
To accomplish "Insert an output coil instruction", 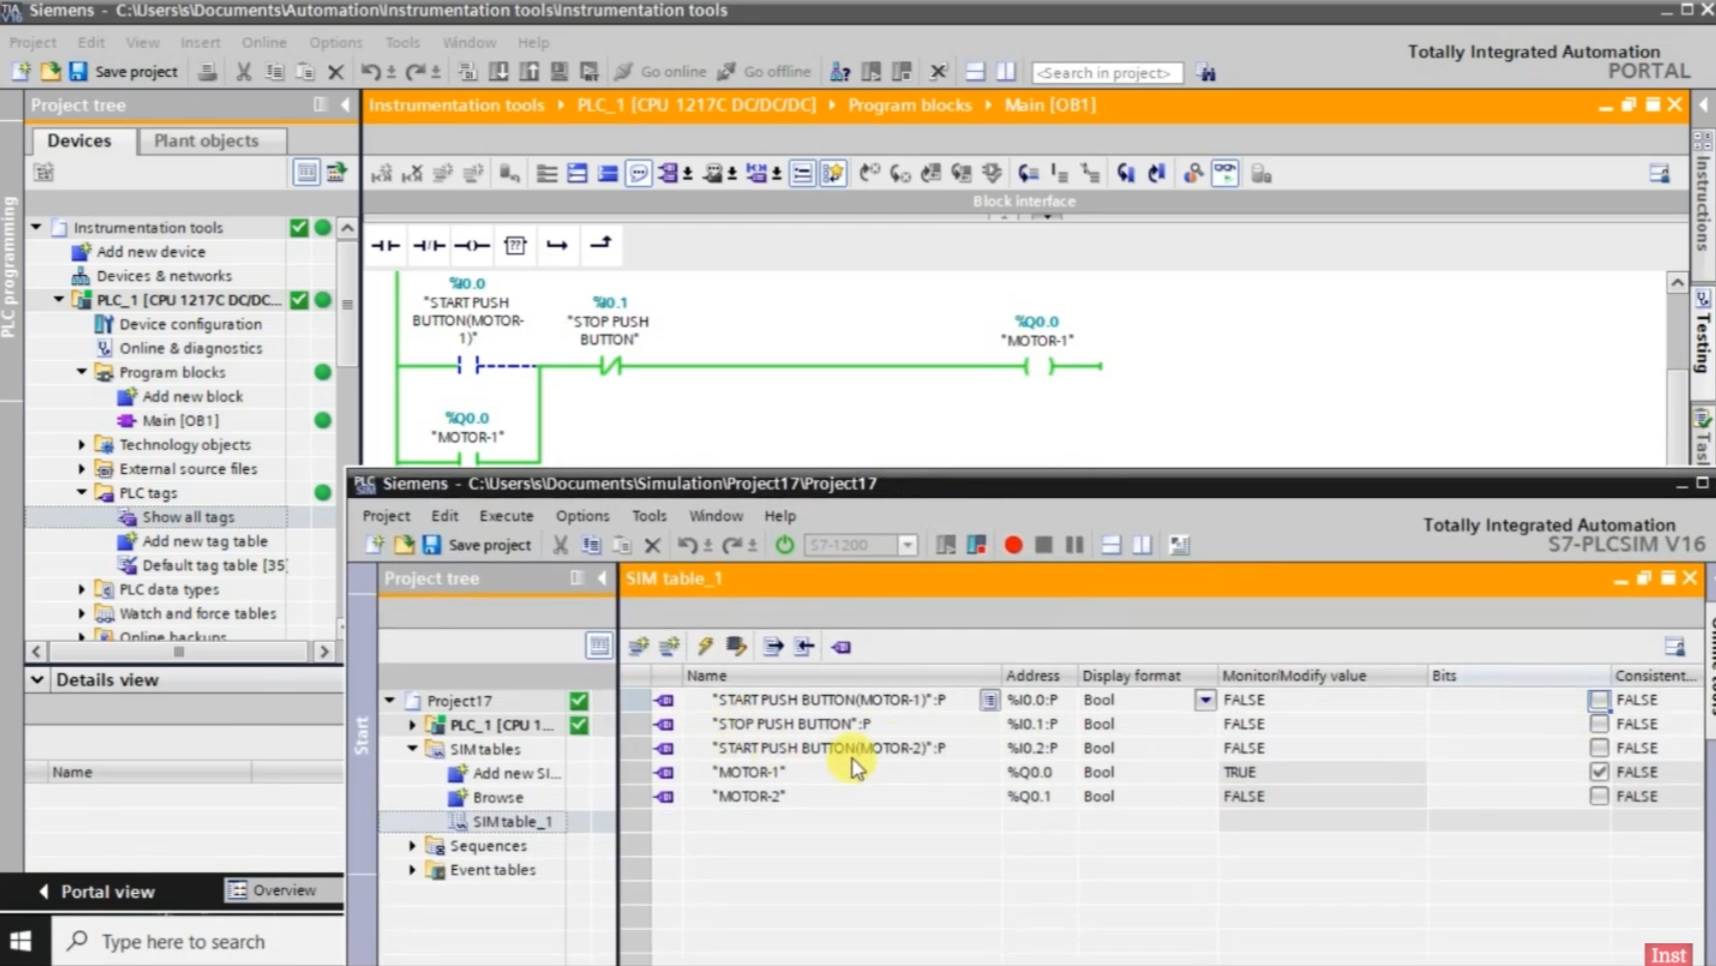I will 472,245.
